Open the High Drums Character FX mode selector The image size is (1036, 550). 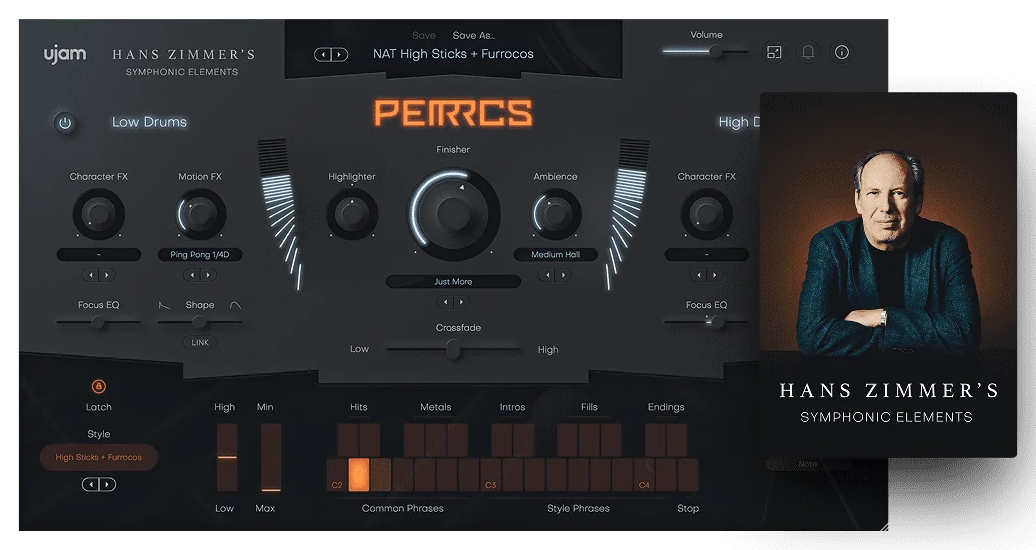tap(706, 255)
